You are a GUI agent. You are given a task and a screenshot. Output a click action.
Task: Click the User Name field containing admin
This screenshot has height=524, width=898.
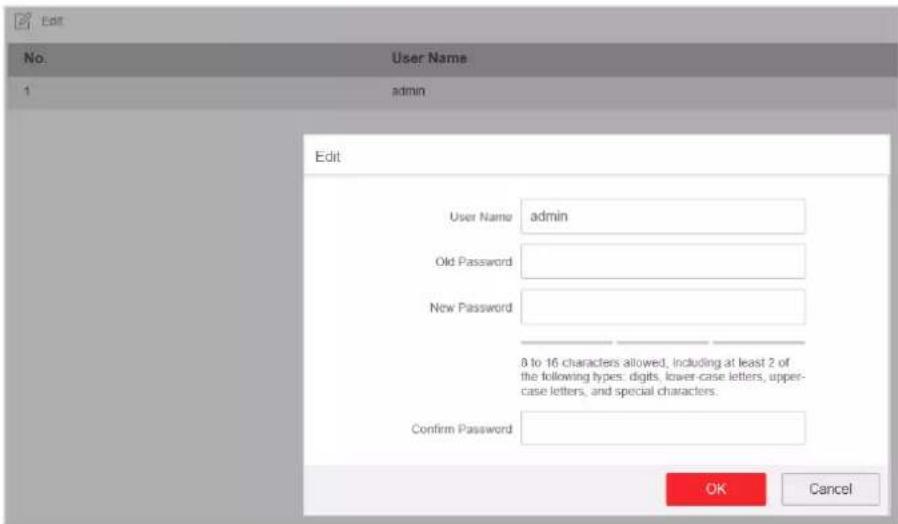coord(663,216)
